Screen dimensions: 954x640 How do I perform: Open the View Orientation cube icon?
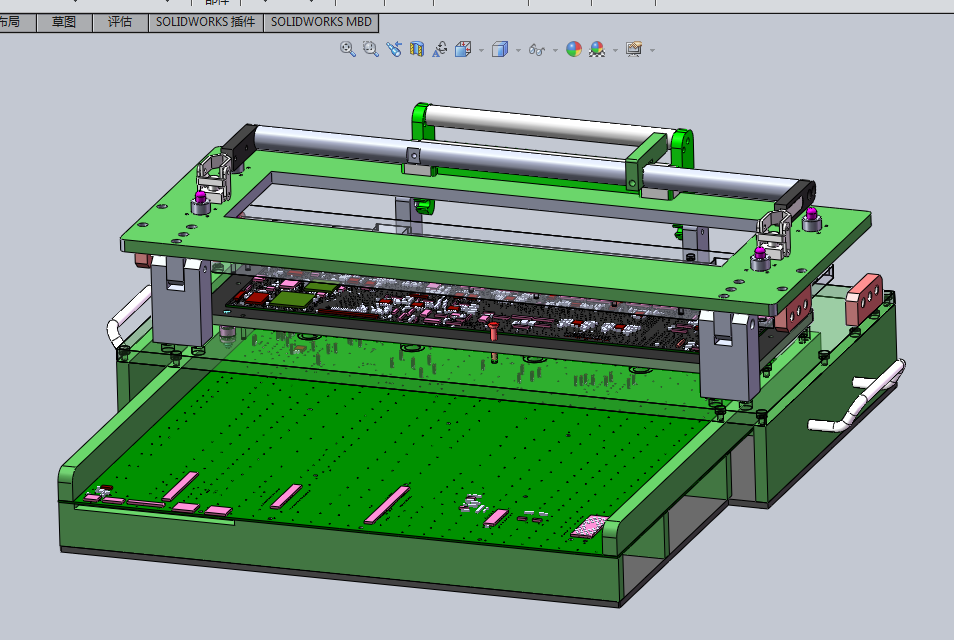tap(463, 49)
